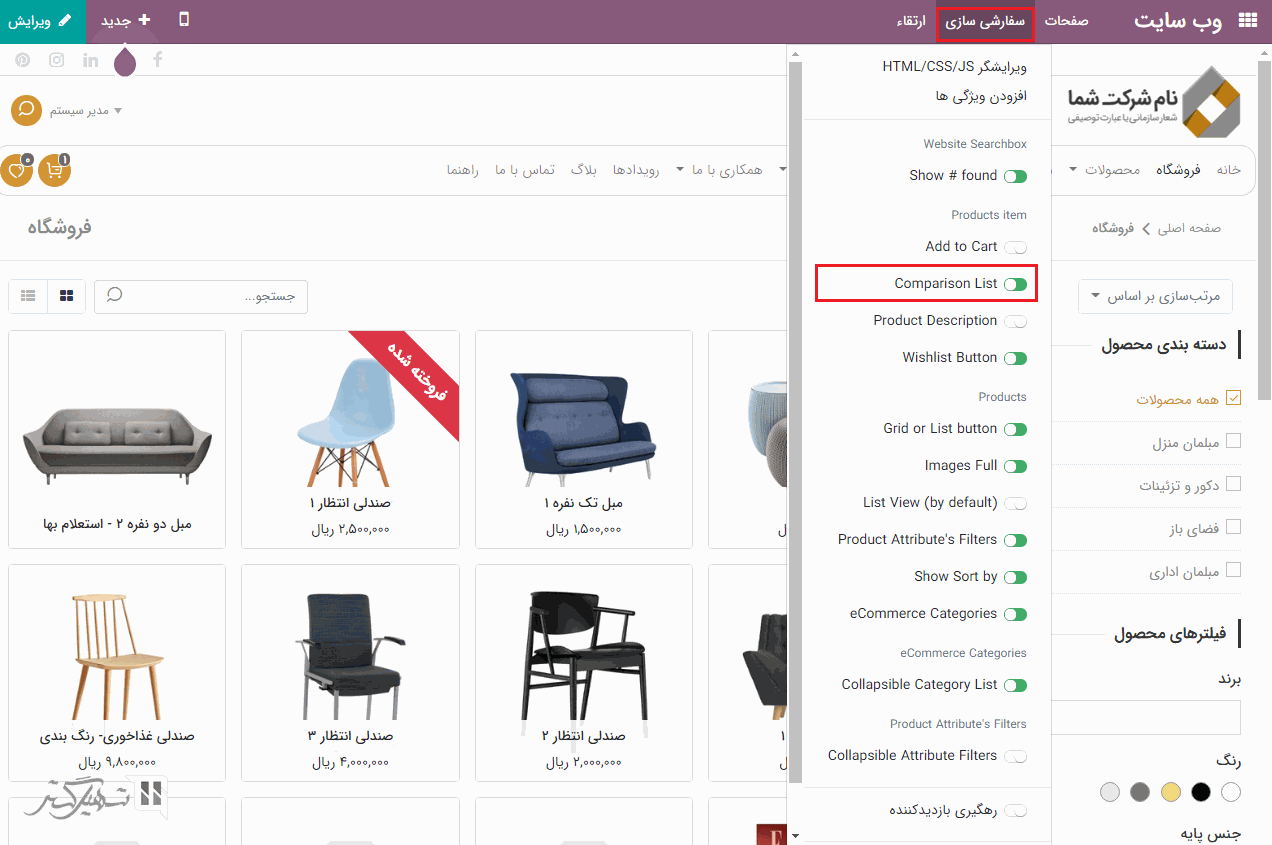Image resolution: width=1272 pixels, height=845 pixels.
Task: Select the light gray color swatch
Action: (x=1109, y=792)
